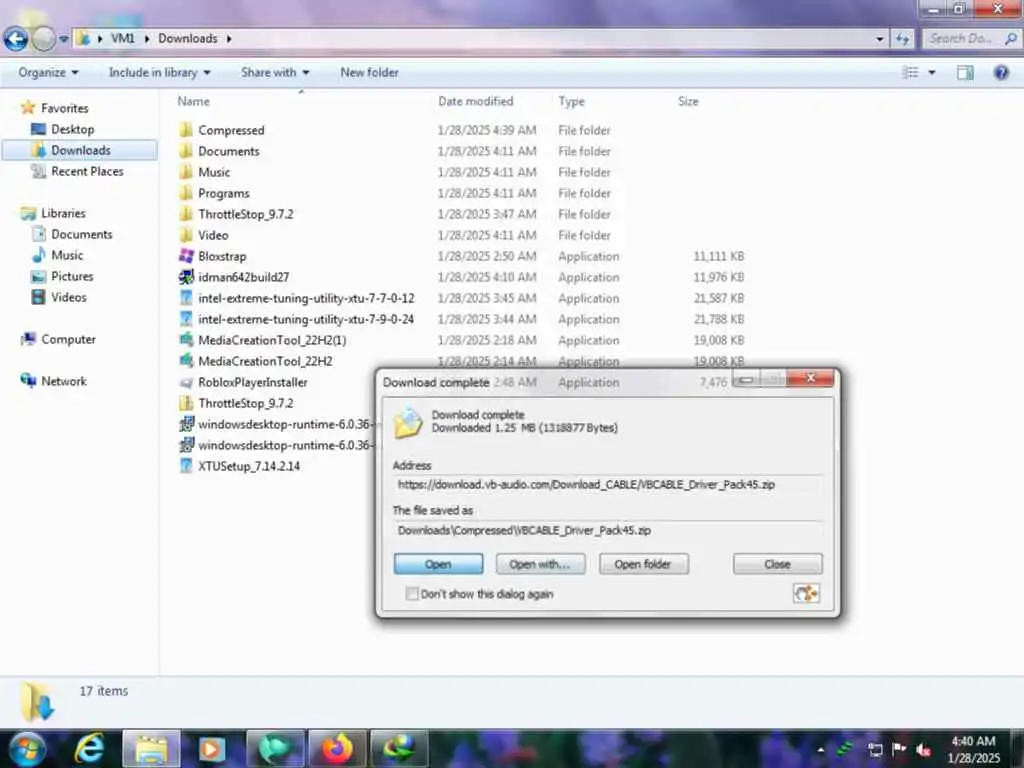Open the recent locations dropdown arrow
The width and height of the screenshot is (1024, 768).
[x=63, y=39]
